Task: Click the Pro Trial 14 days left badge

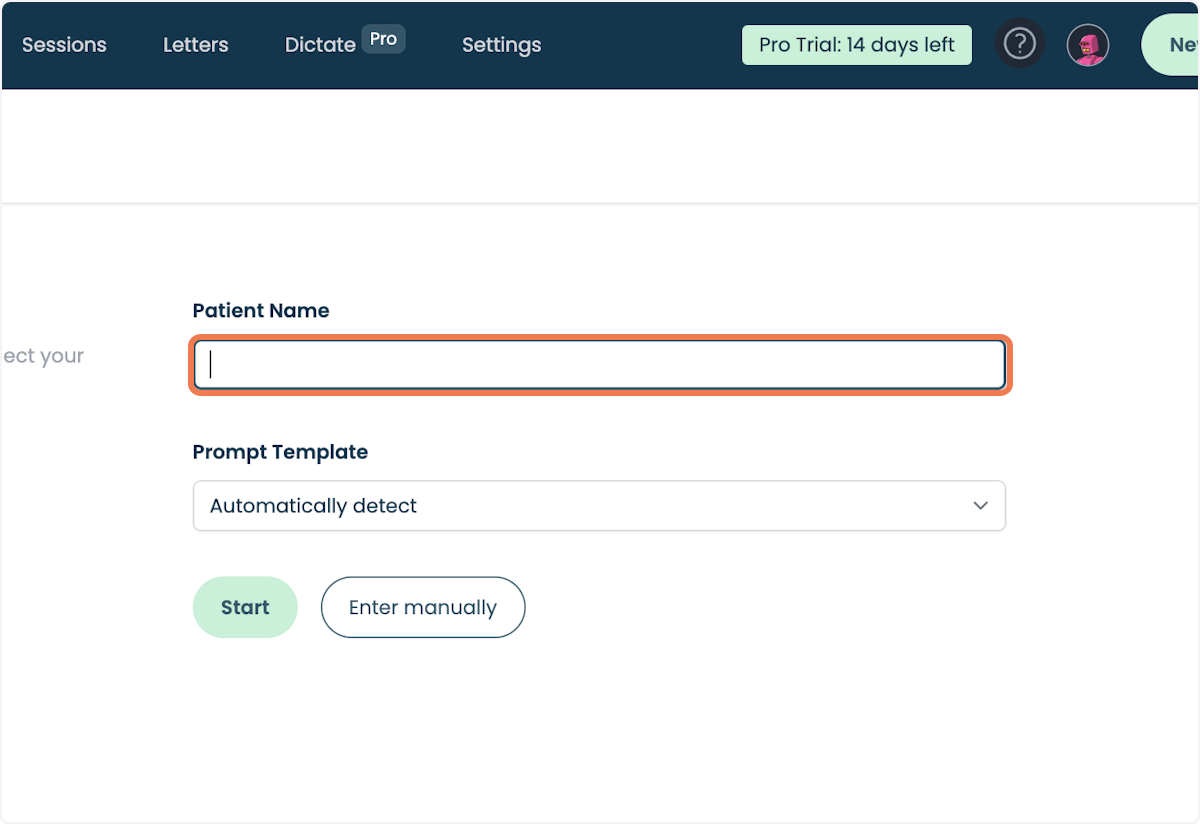Action: click(x=857, y=45)
